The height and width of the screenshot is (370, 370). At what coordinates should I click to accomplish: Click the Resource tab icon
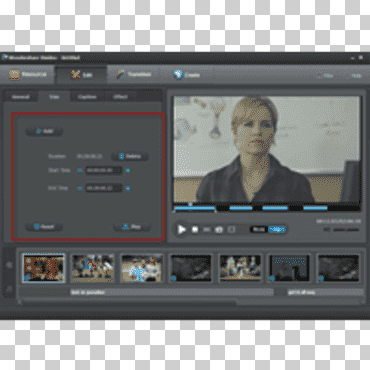pyautogui.click(x=14, y=74)
